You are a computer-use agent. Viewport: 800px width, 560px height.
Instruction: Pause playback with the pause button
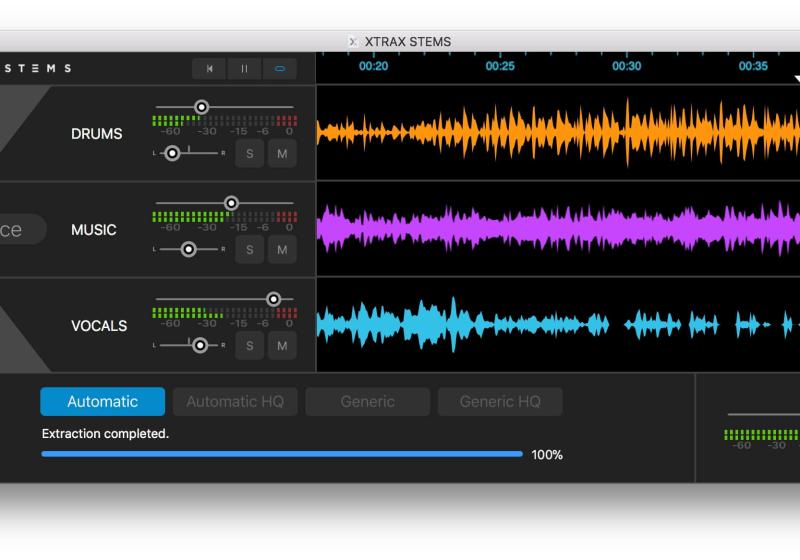coord(244,69)
